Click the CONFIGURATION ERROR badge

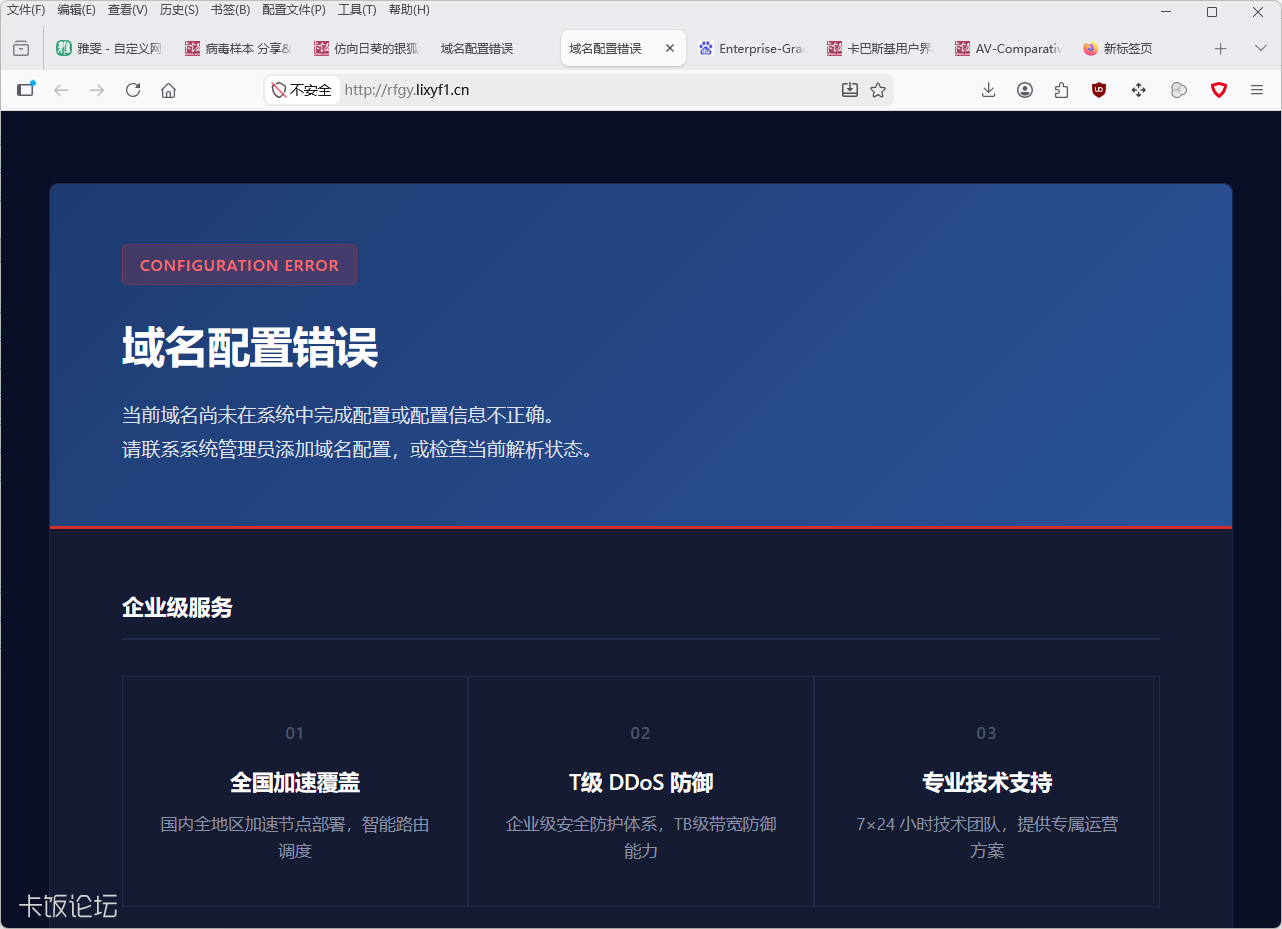pos(239,265)
